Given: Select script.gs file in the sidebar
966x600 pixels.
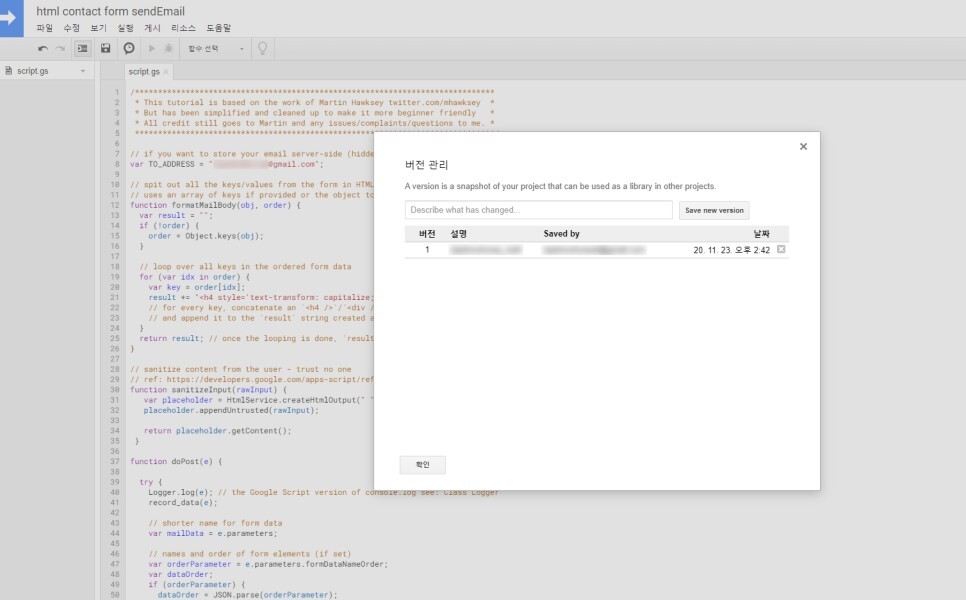Looking at the screenshot, I should 33,71.
